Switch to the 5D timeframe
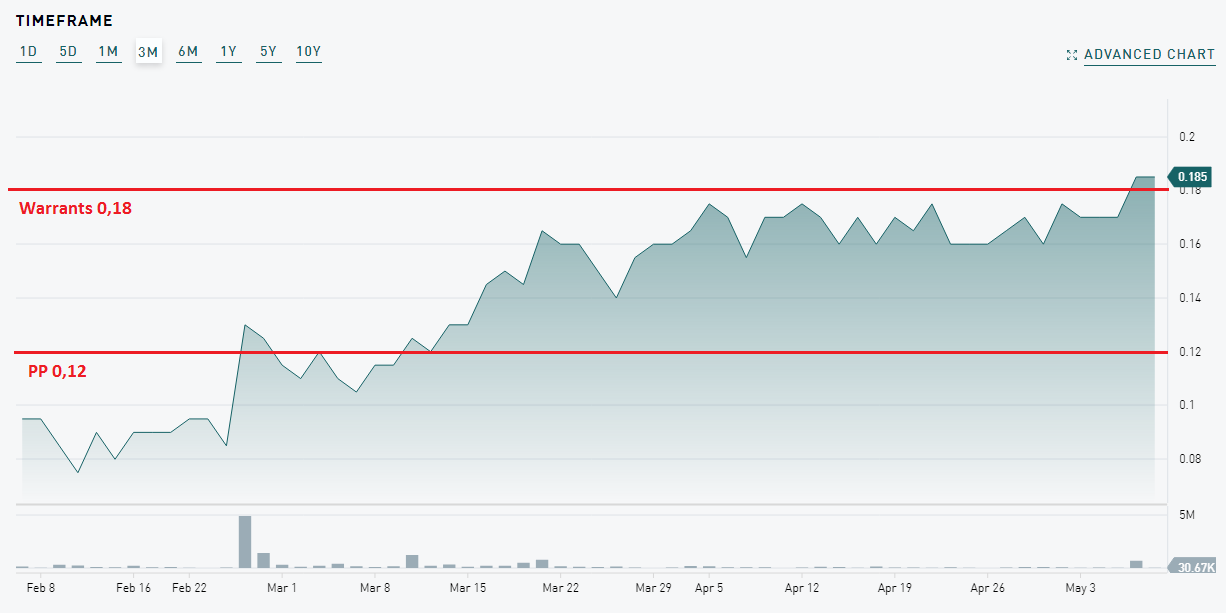The image size is (1226, 613). coord(68,52)
